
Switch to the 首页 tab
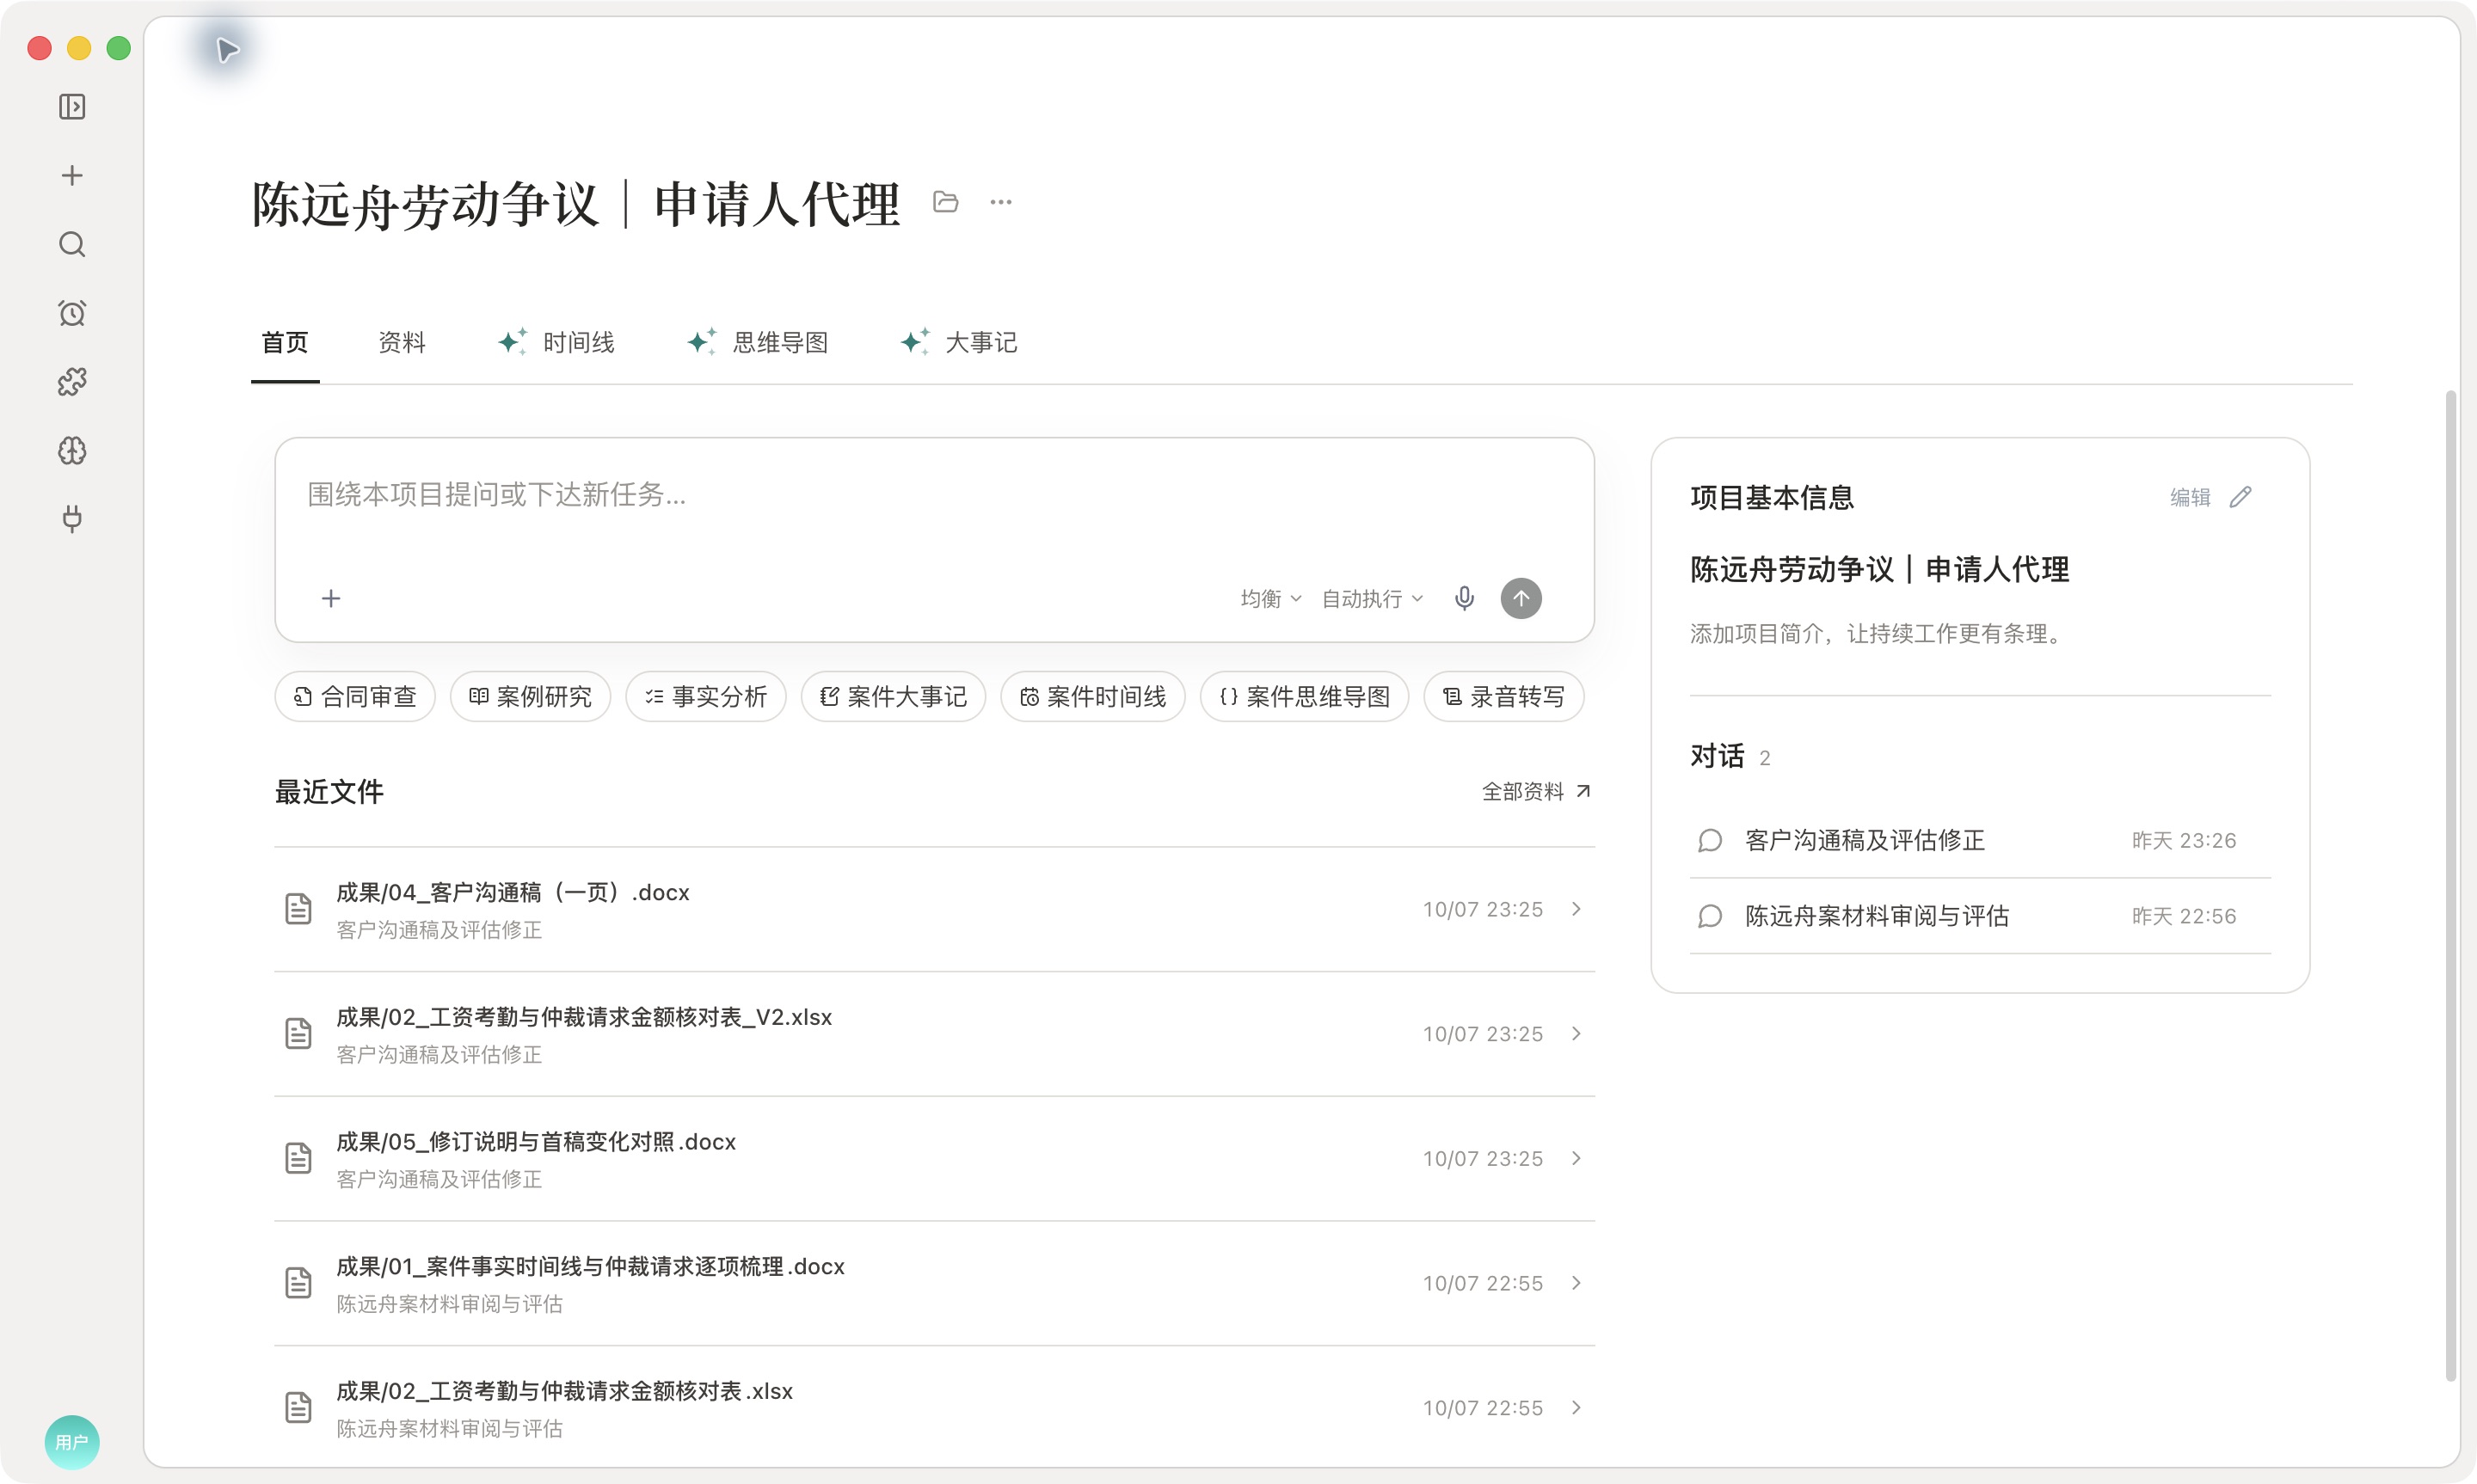(285, 343)
